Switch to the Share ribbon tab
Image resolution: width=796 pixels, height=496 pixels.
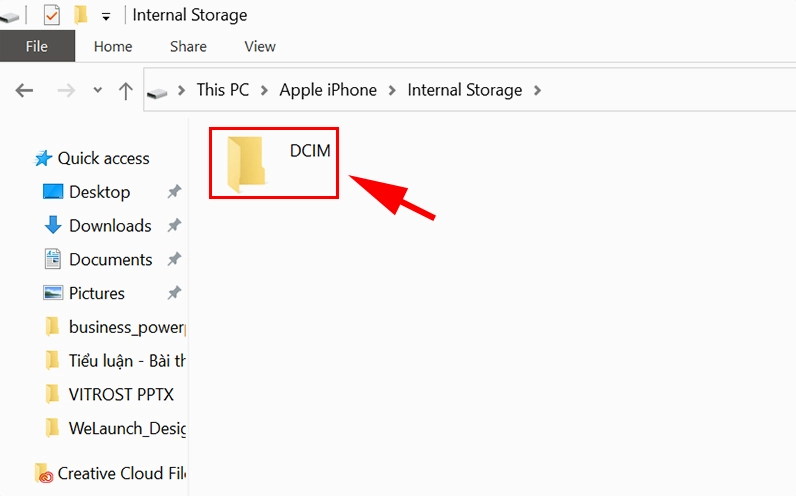188,46
